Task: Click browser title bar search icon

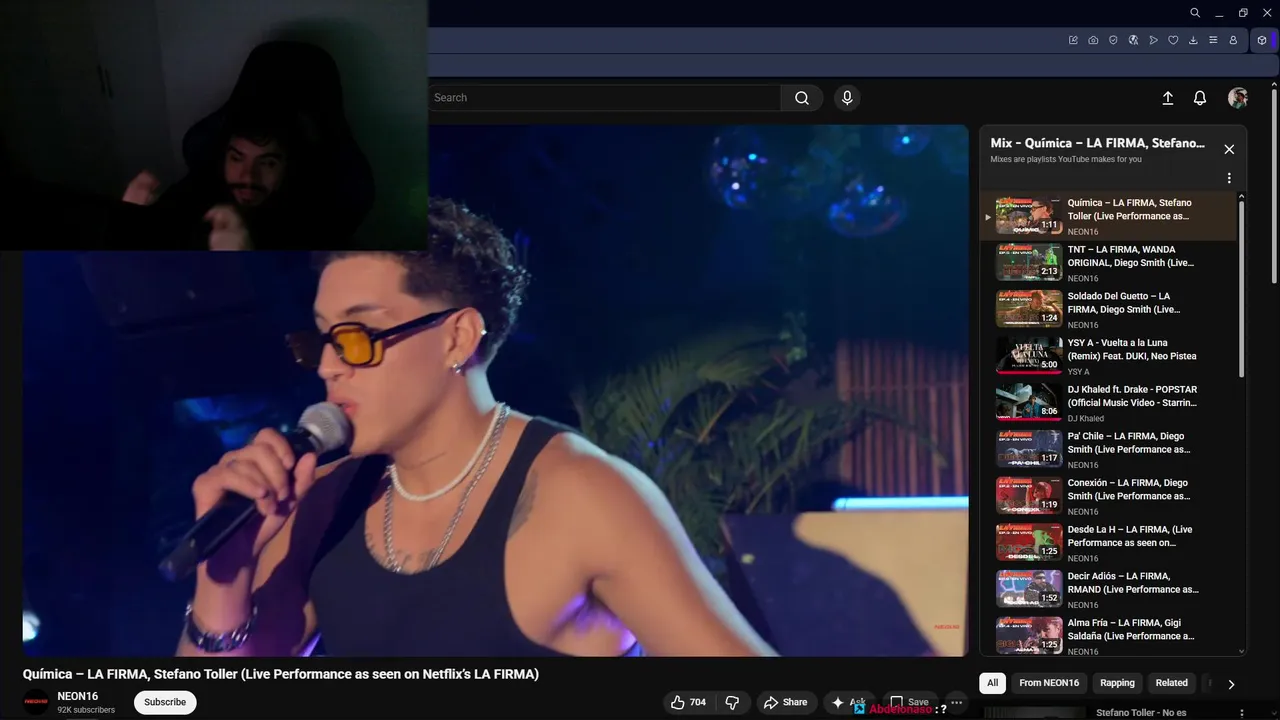Action: [x=1195, y=13]
